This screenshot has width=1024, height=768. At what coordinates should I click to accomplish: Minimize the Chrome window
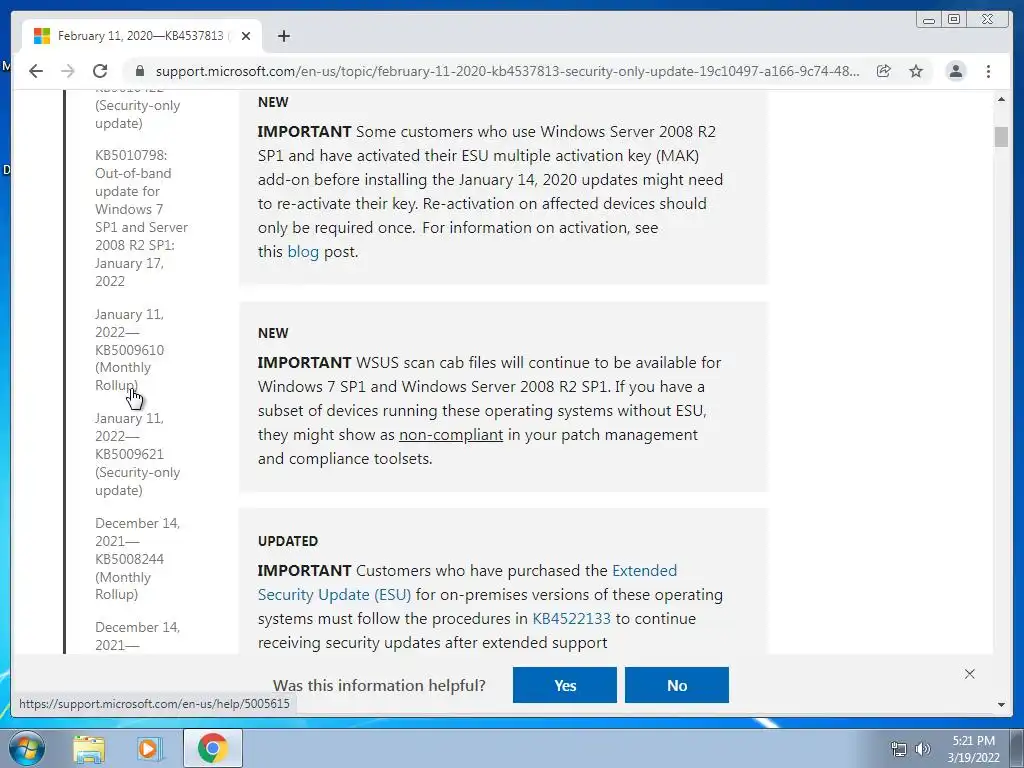[x=929, y=20]
